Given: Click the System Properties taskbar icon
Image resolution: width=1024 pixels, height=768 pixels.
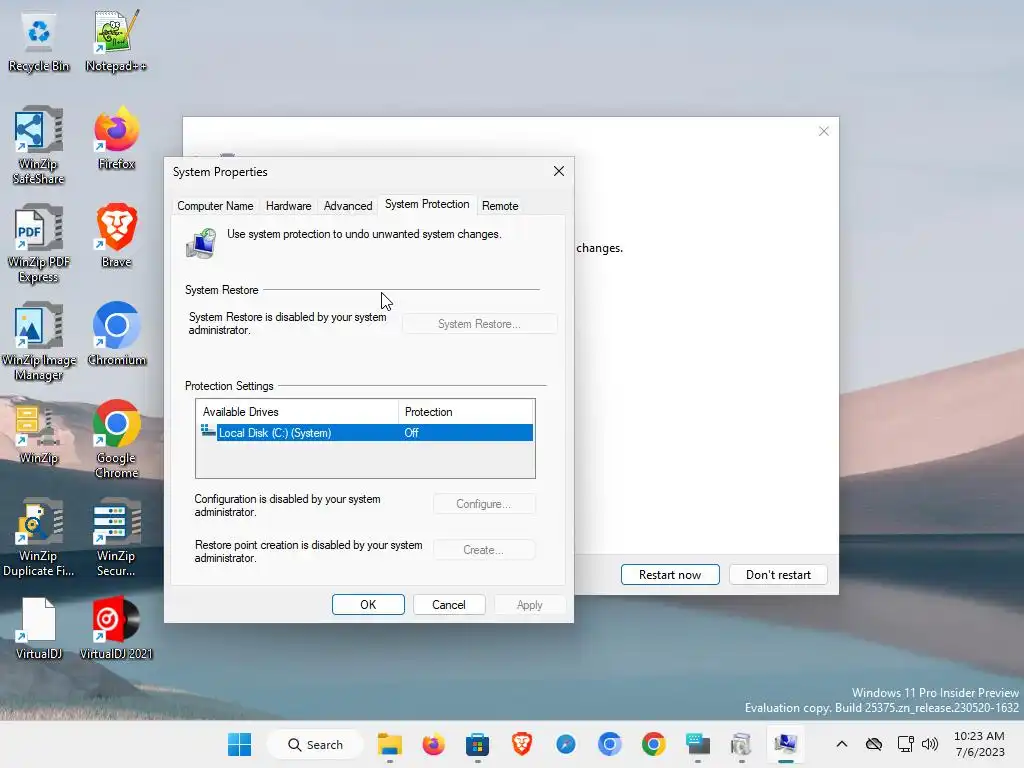Looking at the screenshot, I should click(x=786, y=744).
